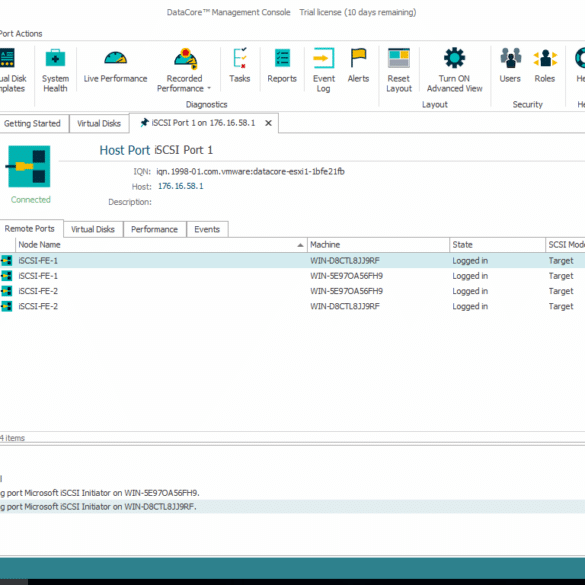This screenshot has width=585, height=585.
Task: Open the Roles security panel
Action: (545, 65)
